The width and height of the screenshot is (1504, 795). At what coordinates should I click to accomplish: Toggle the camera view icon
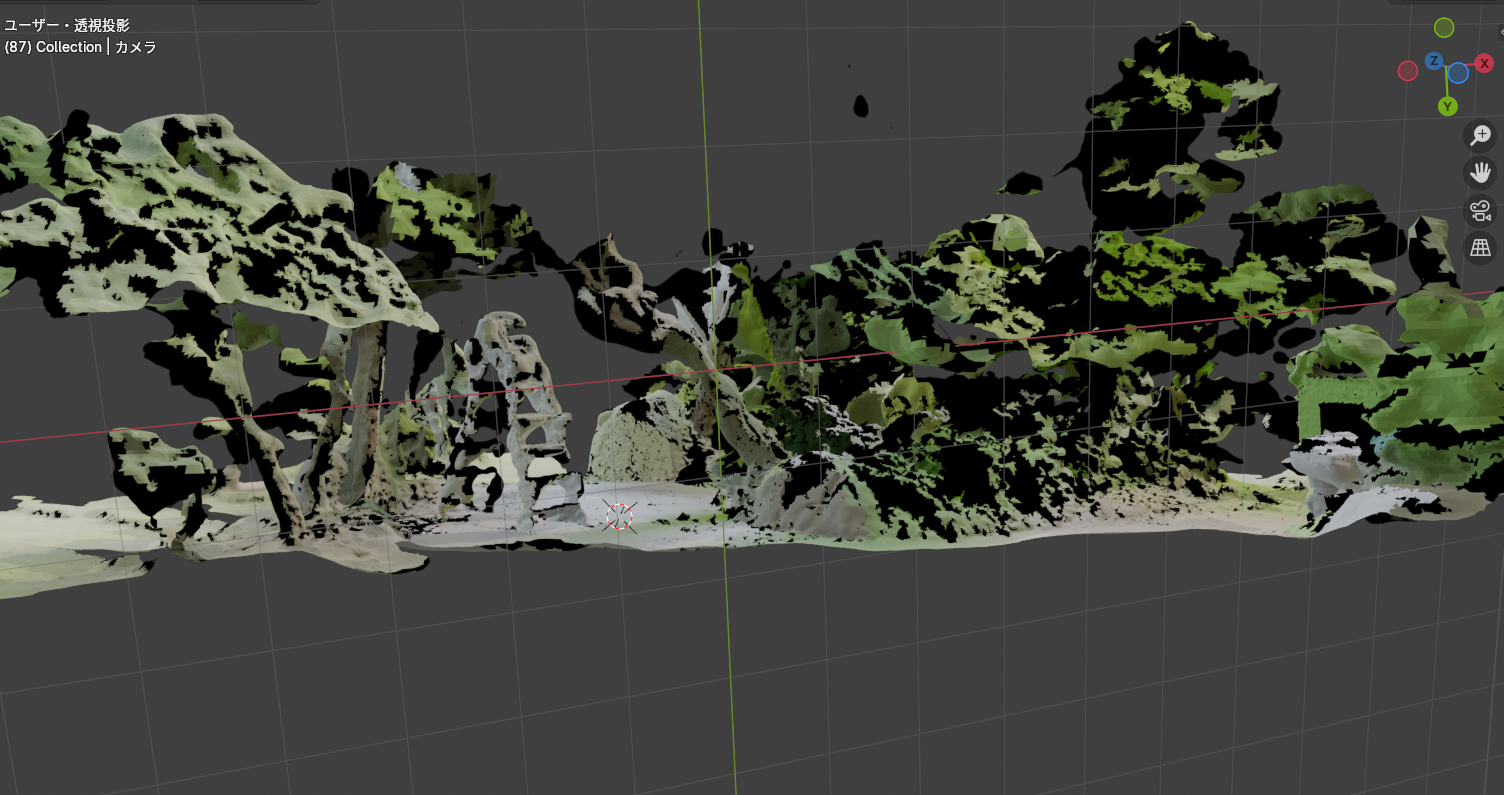pyautogui.click(x=1481, y=211)
